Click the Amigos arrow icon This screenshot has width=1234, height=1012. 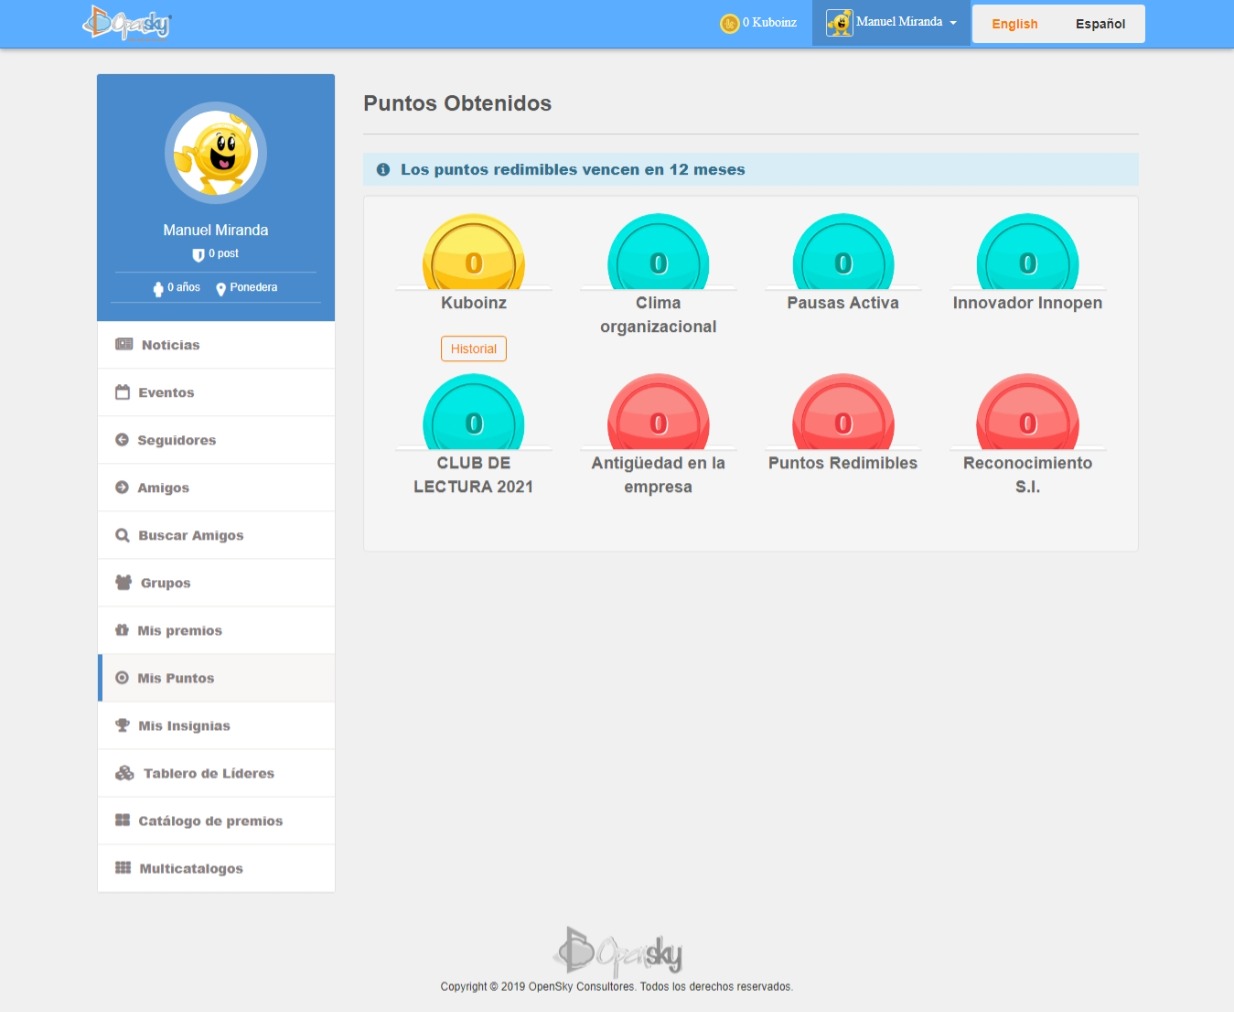click(122, 487)
